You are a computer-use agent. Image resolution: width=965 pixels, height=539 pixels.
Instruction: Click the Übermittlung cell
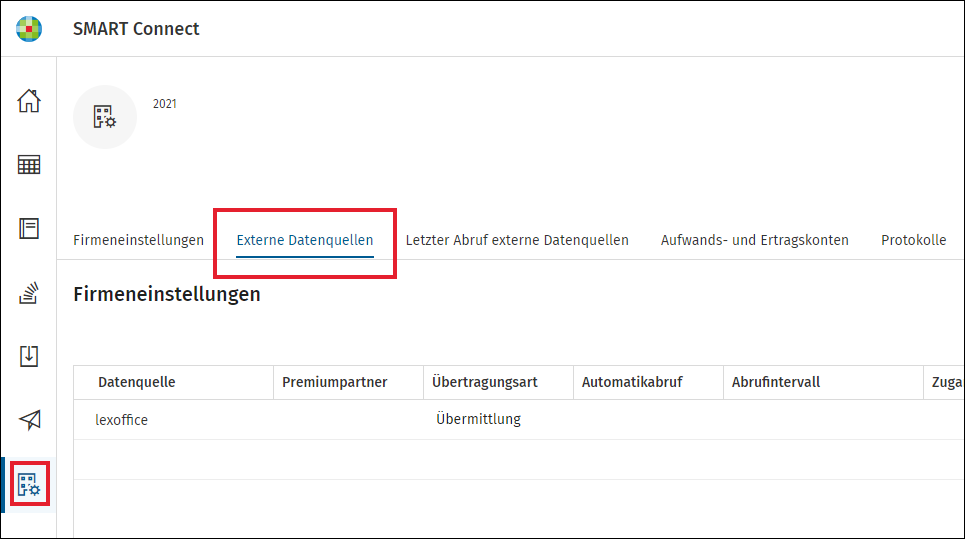(478, 419)
